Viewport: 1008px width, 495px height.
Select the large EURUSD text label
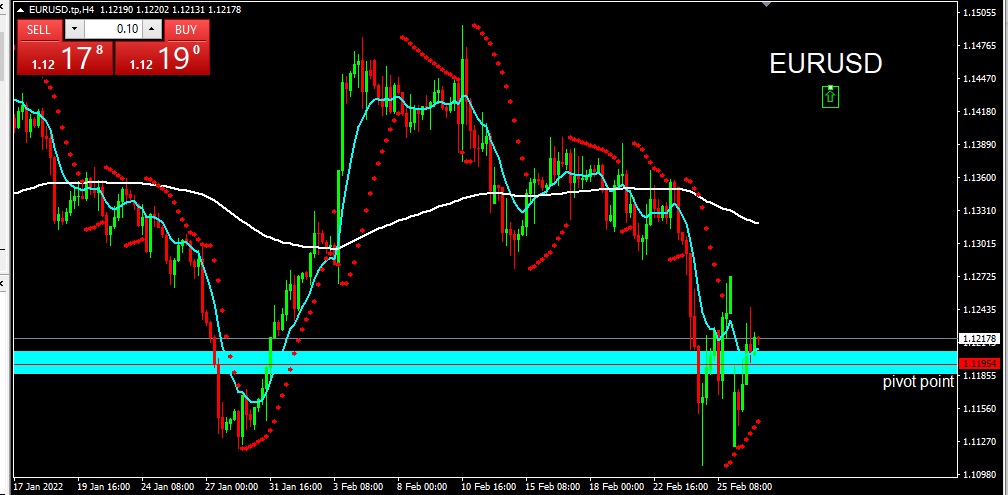(825, 63)
